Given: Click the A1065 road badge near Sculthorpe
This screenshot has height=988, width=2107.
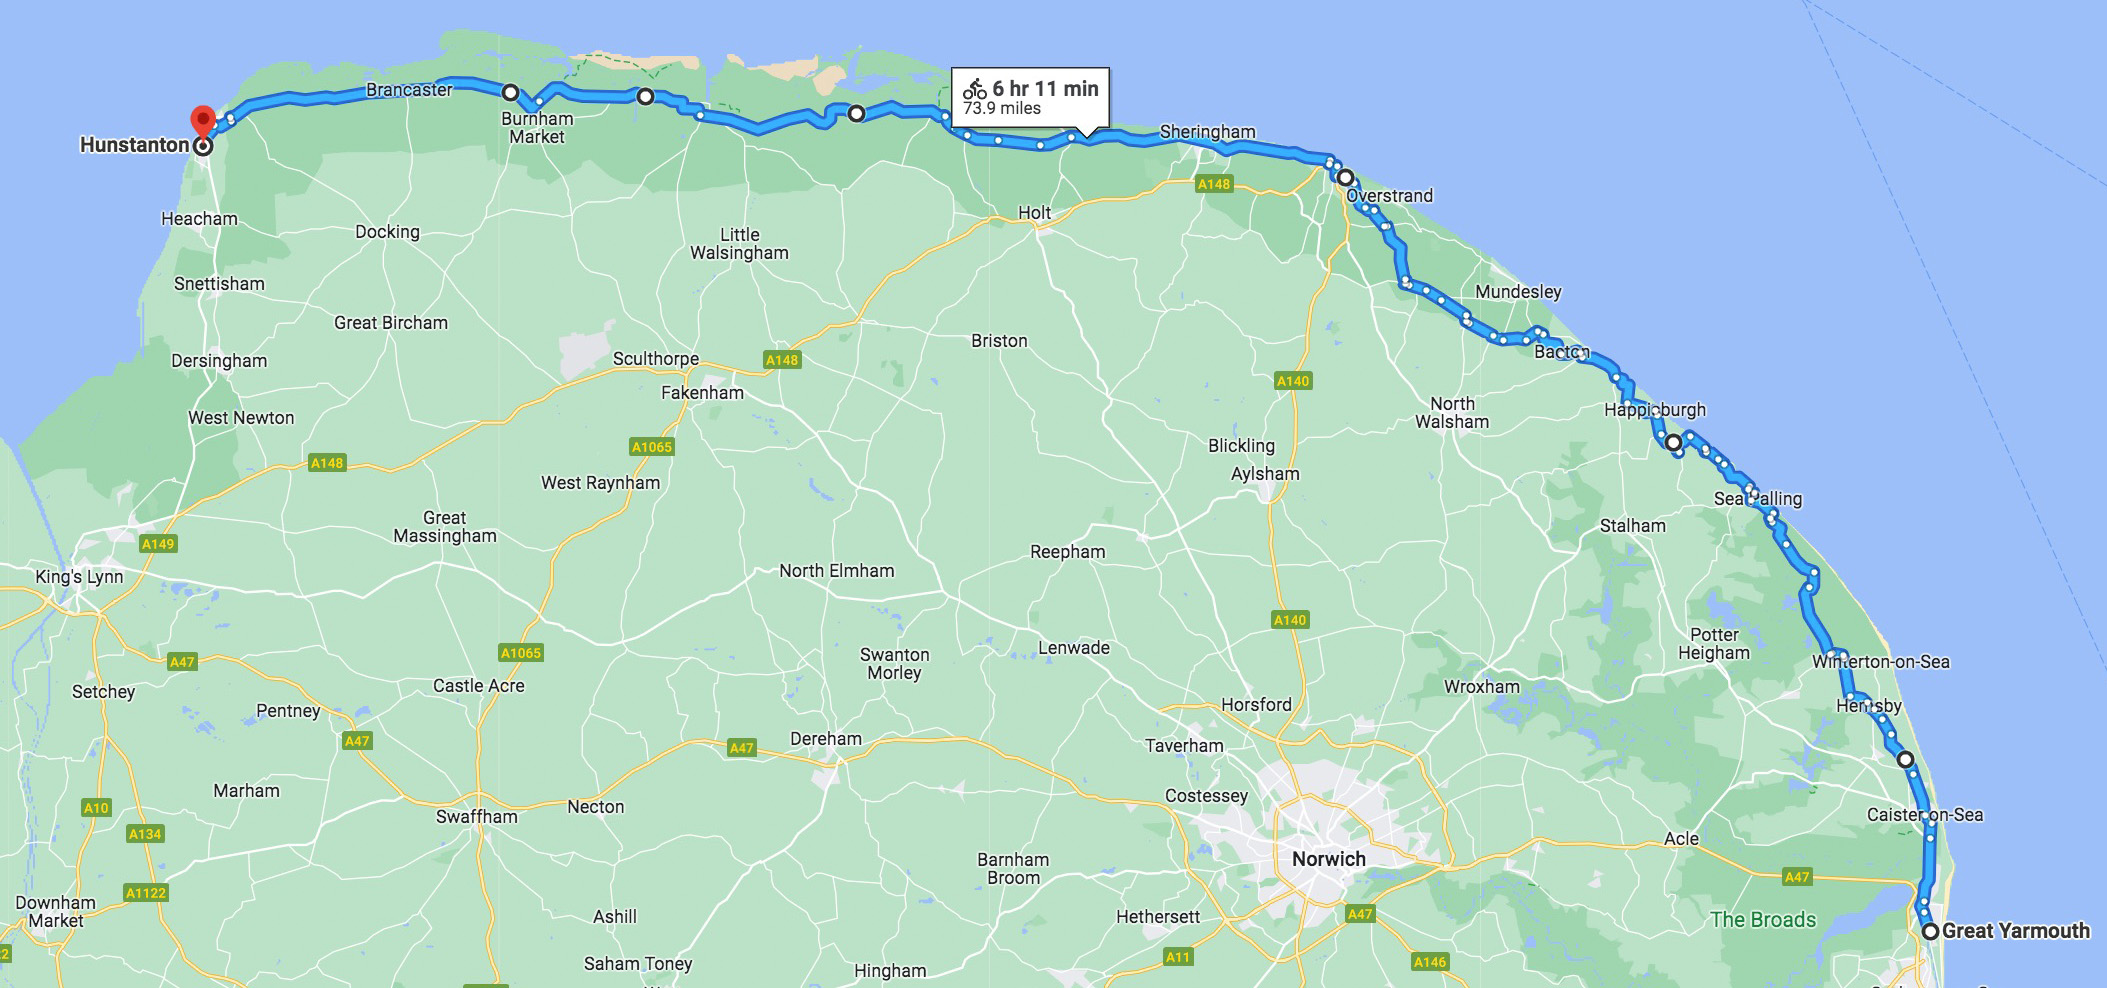Looking at the screenshot, I should pyautogui.click(x=651, y=447).
